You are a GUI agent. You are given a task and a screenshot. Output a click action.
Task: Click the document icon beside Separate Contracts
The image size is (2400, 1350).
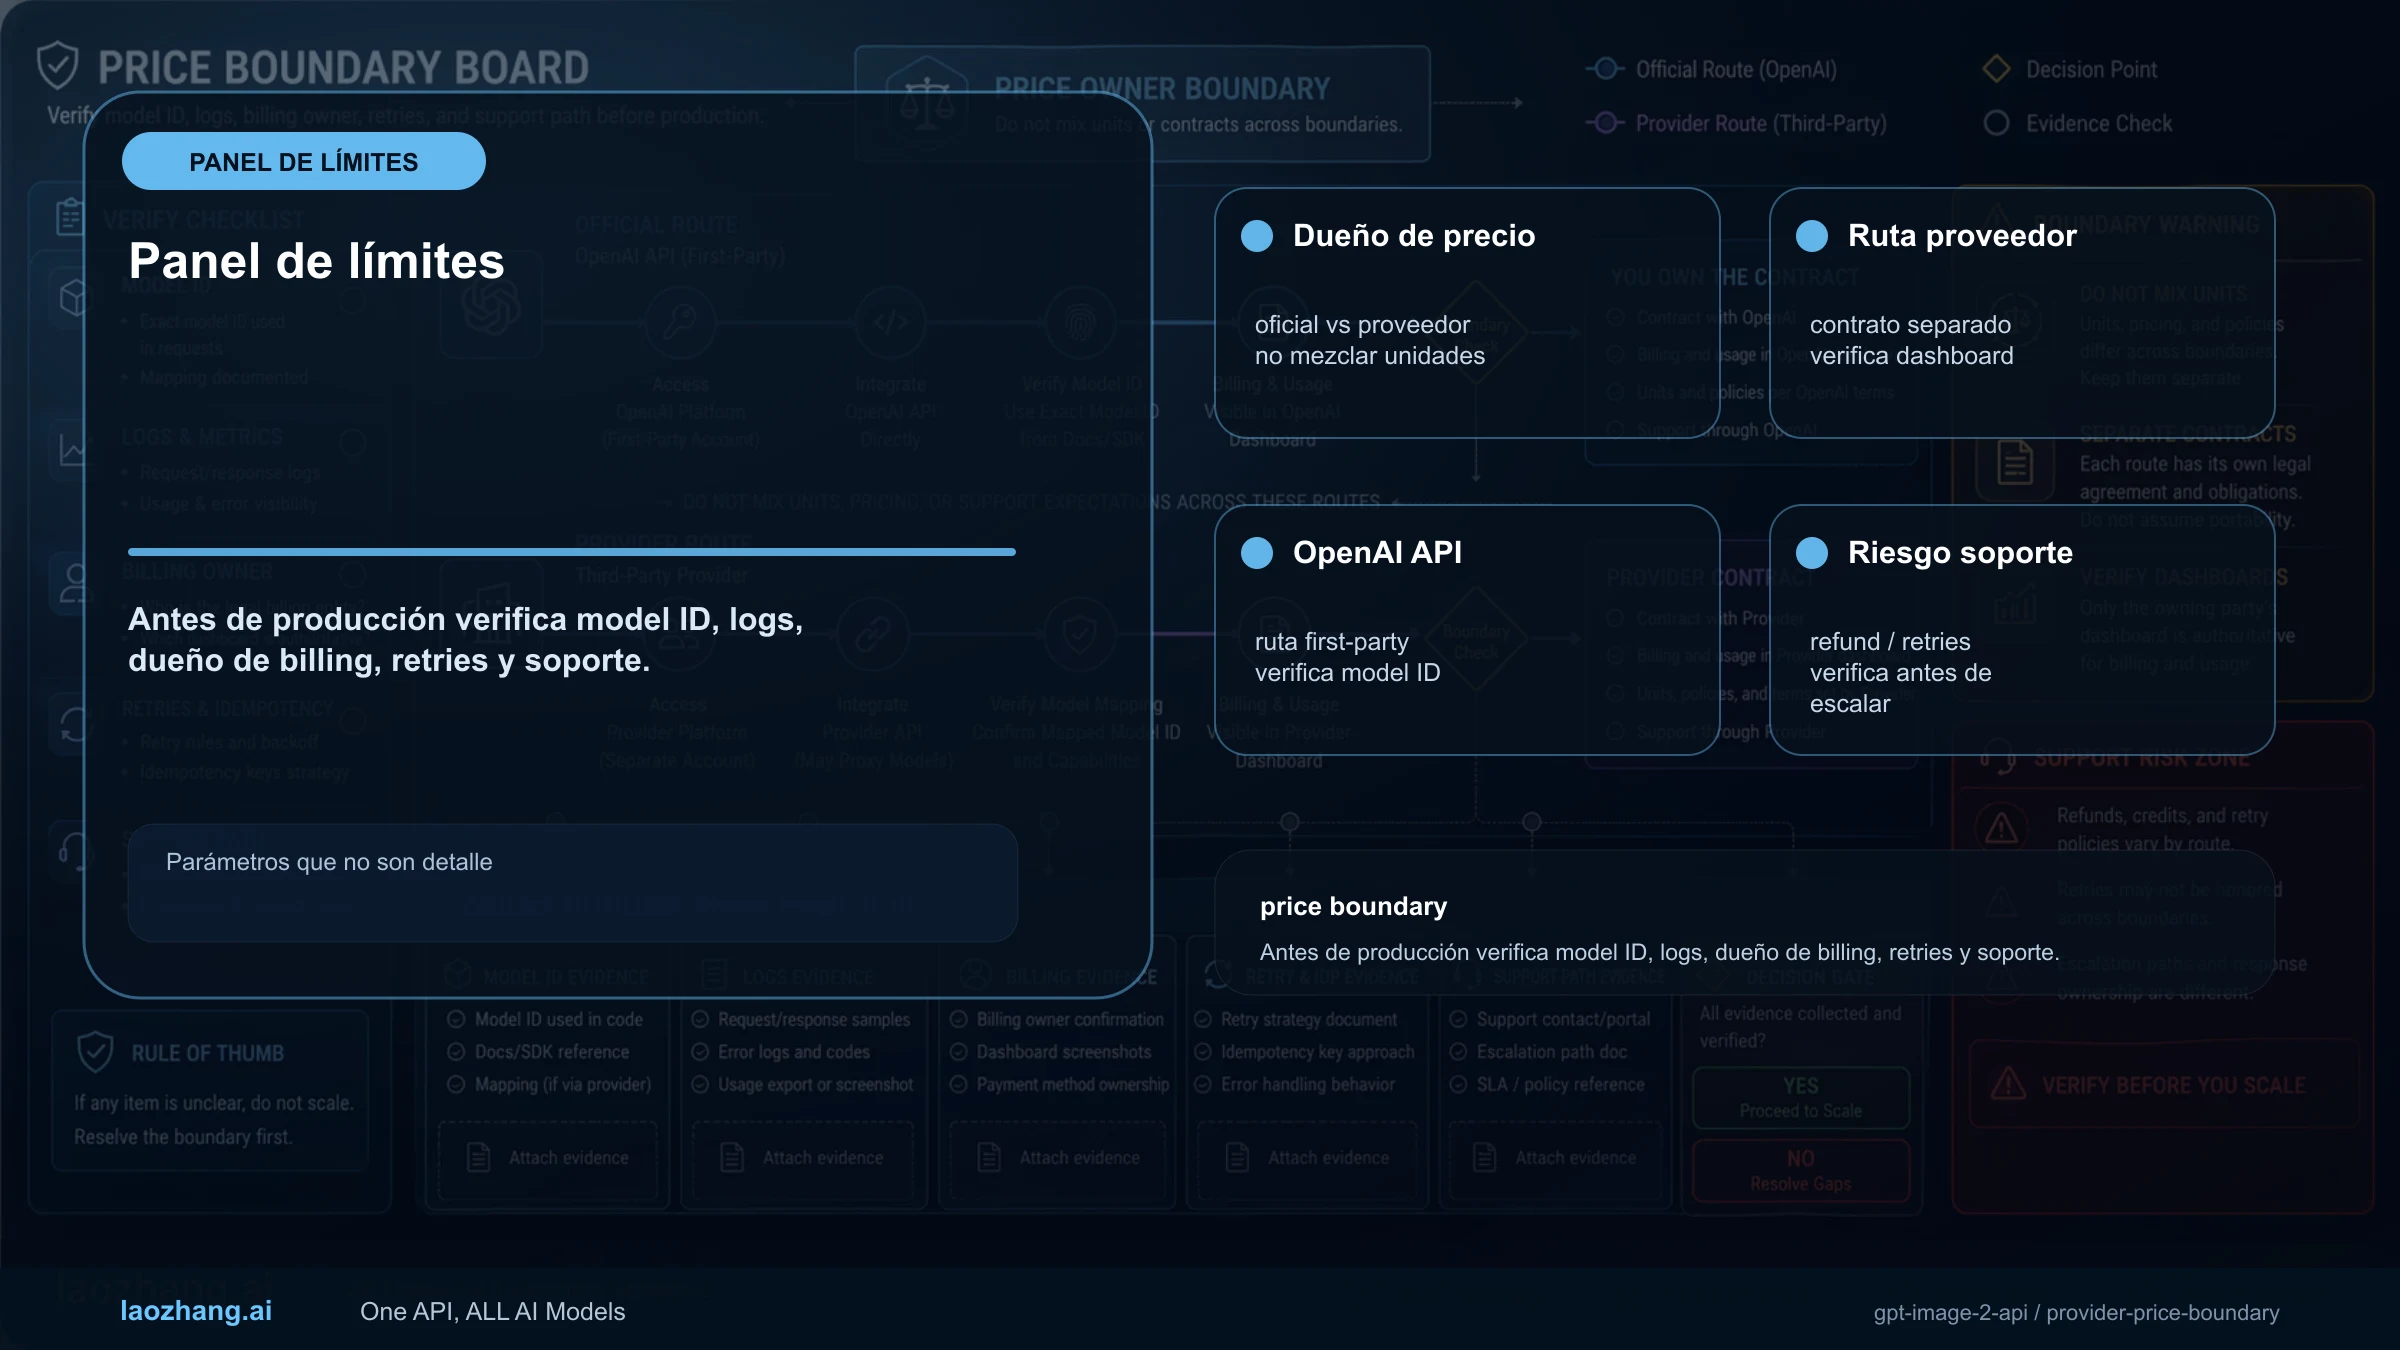point(2015,462)
